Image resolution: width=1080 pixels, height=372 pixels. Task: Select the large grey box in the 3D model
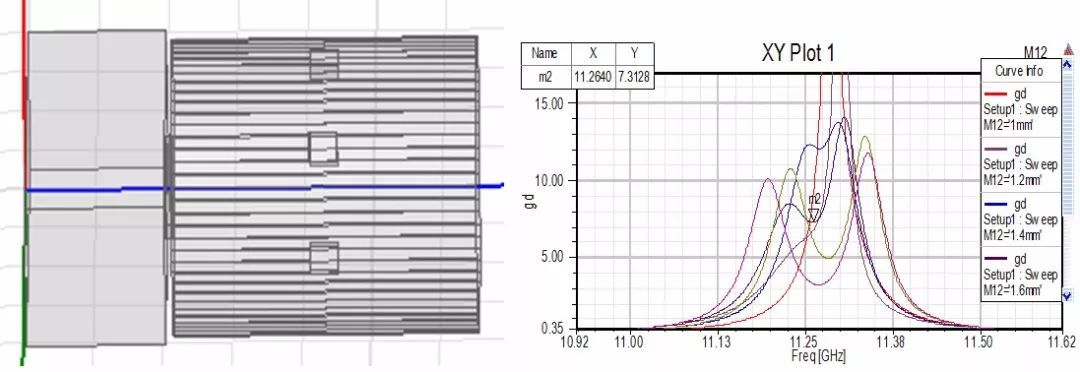96,187
